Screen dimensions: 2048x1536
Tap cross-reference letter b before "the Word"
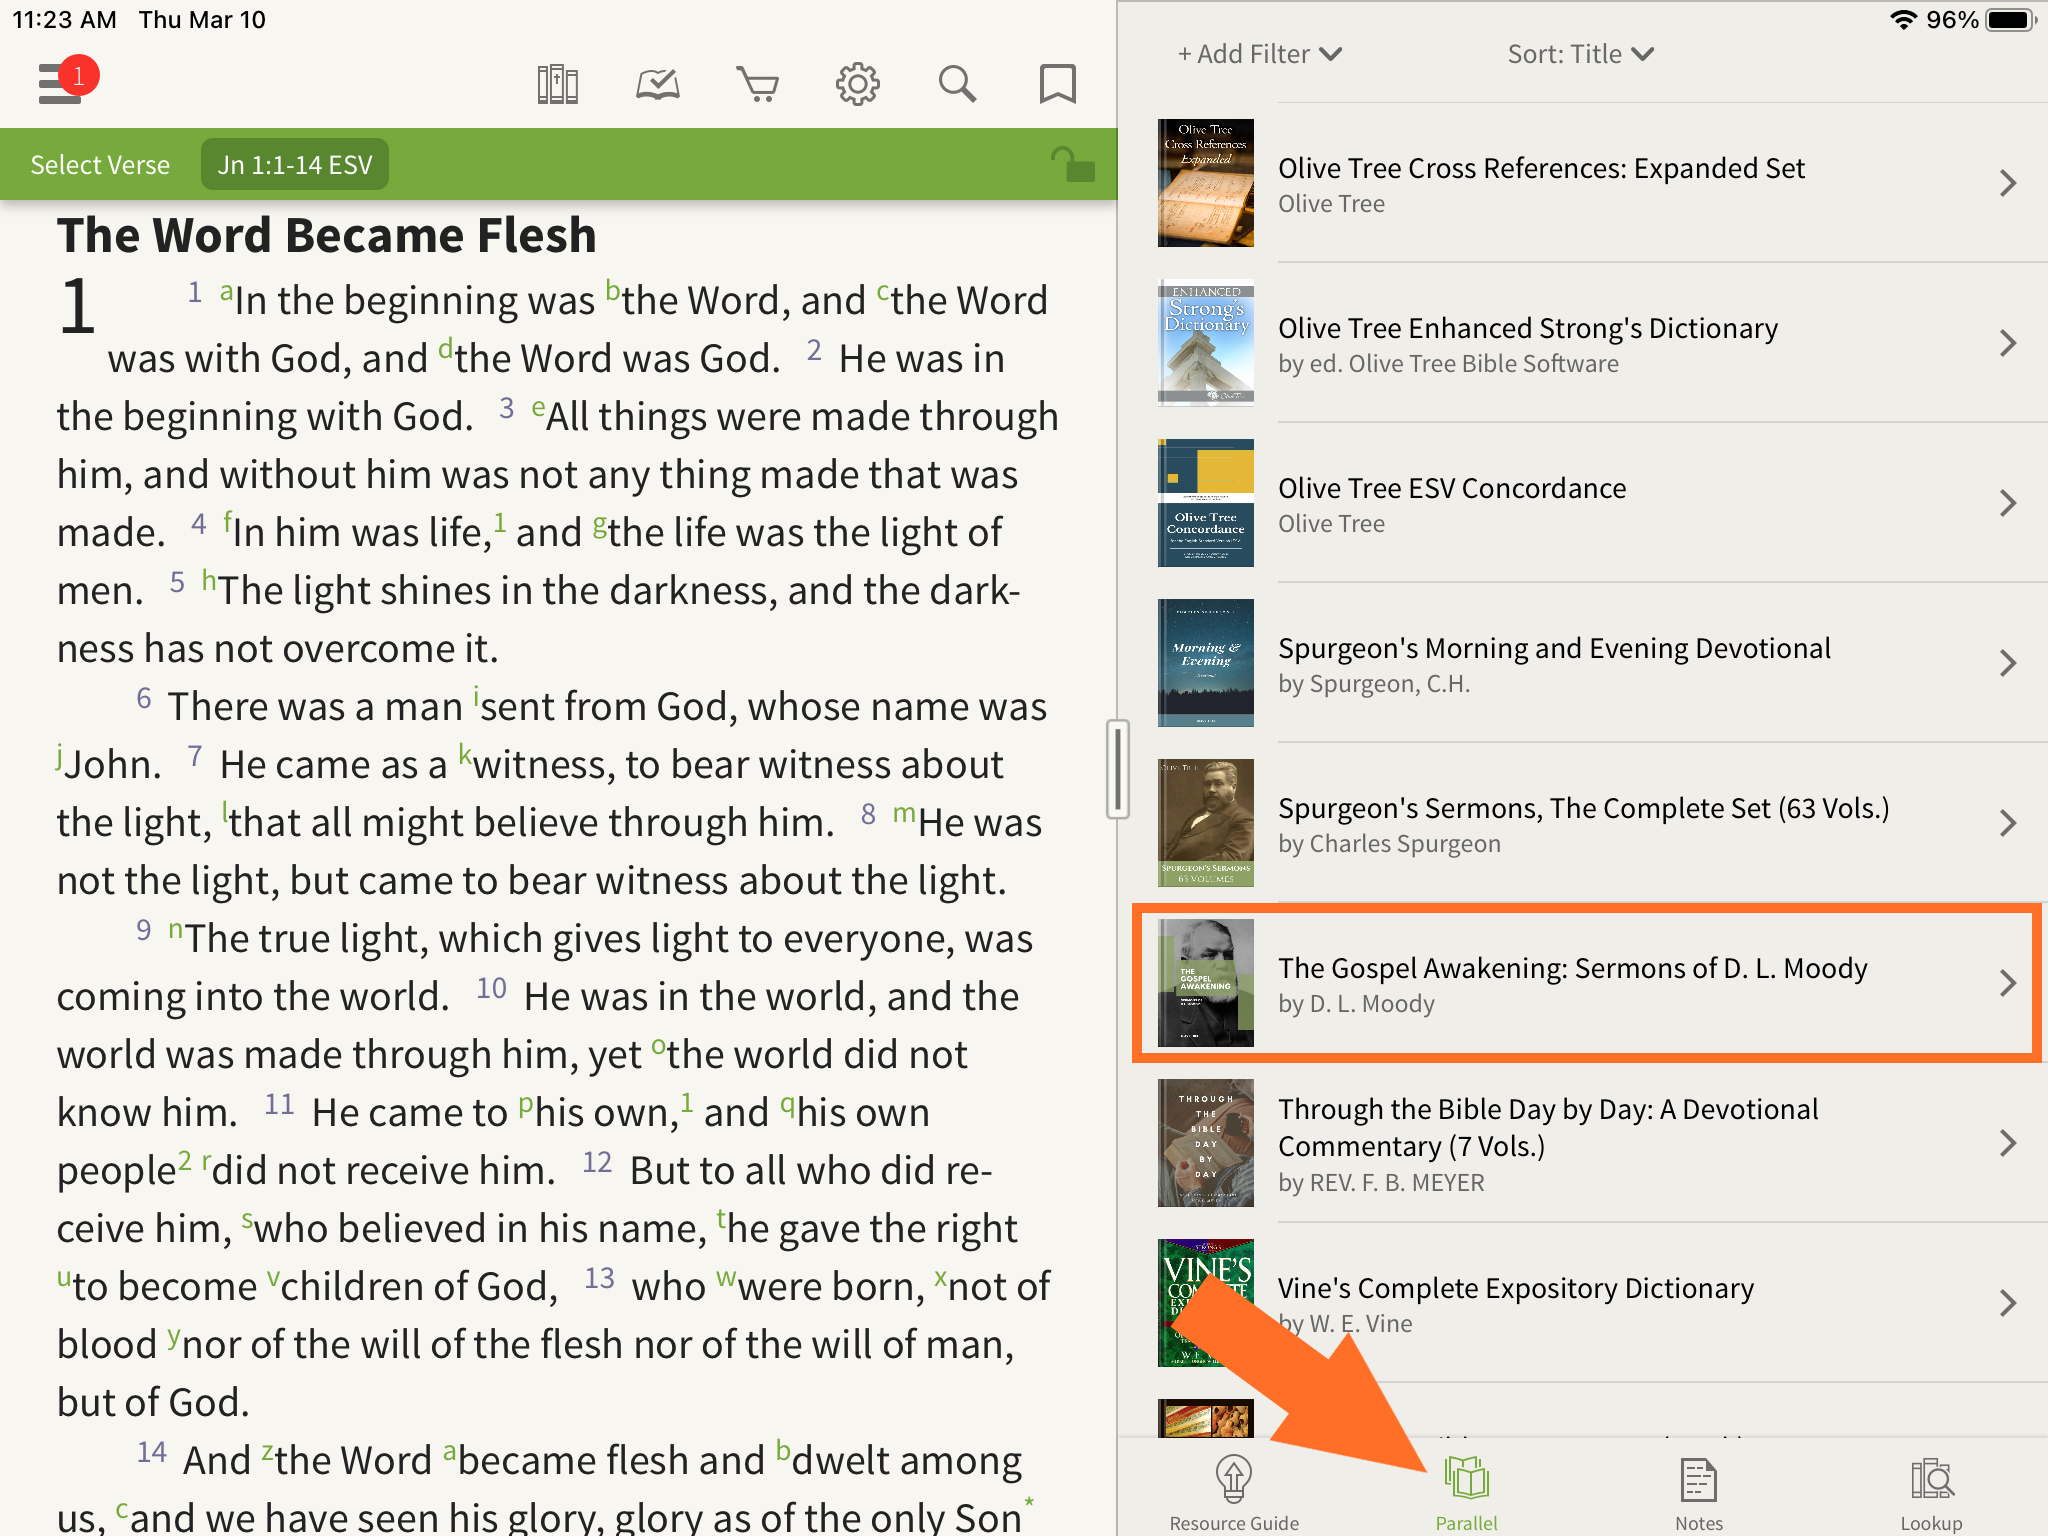tap(613, 290)
